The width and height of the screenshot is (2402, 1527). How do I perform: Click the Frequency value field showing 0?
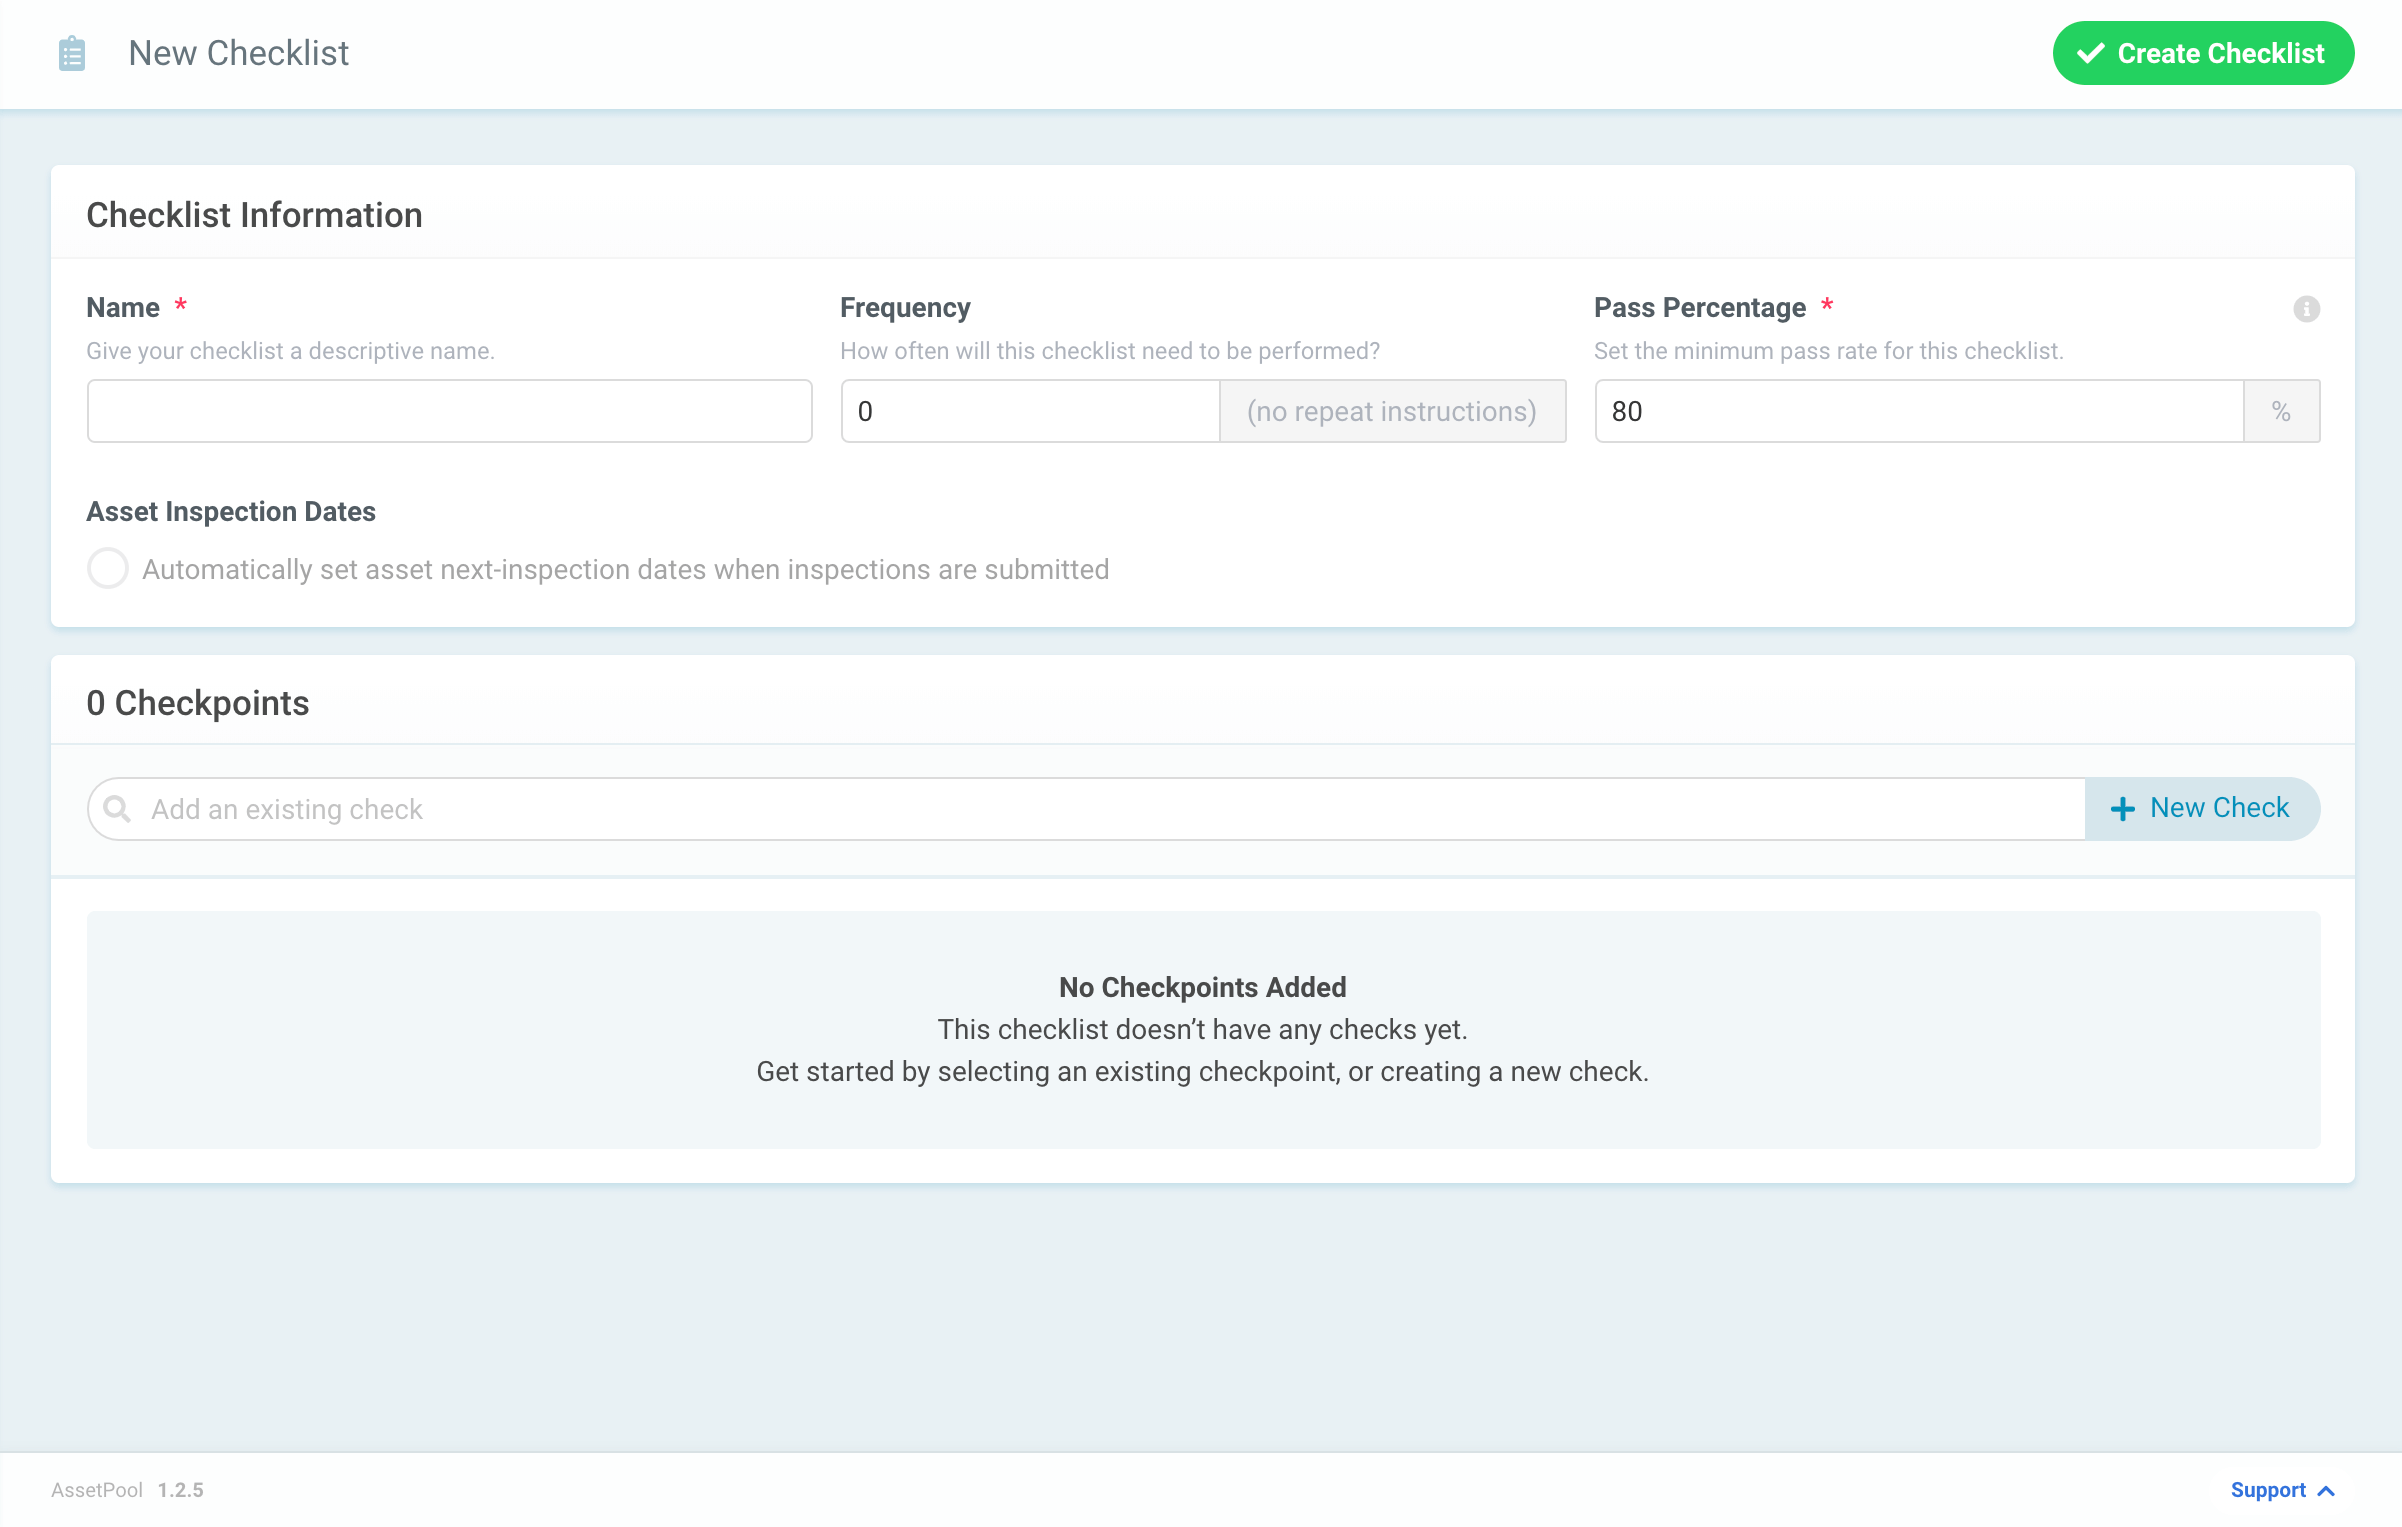tap(1030, 410)
